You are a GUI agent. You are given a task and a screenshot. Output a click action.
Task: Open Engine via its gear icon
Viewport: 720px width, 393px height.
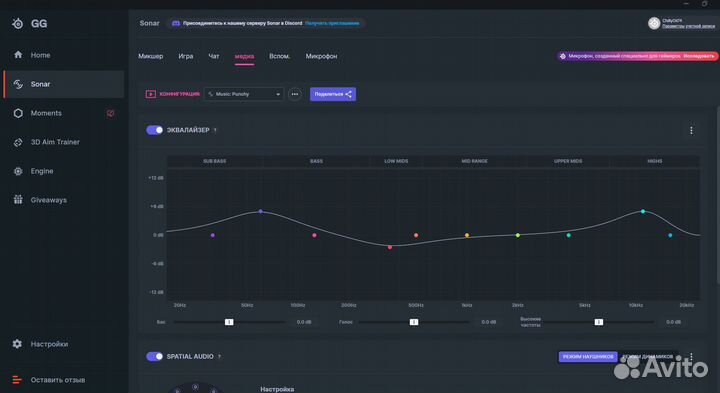click(18, 171)
